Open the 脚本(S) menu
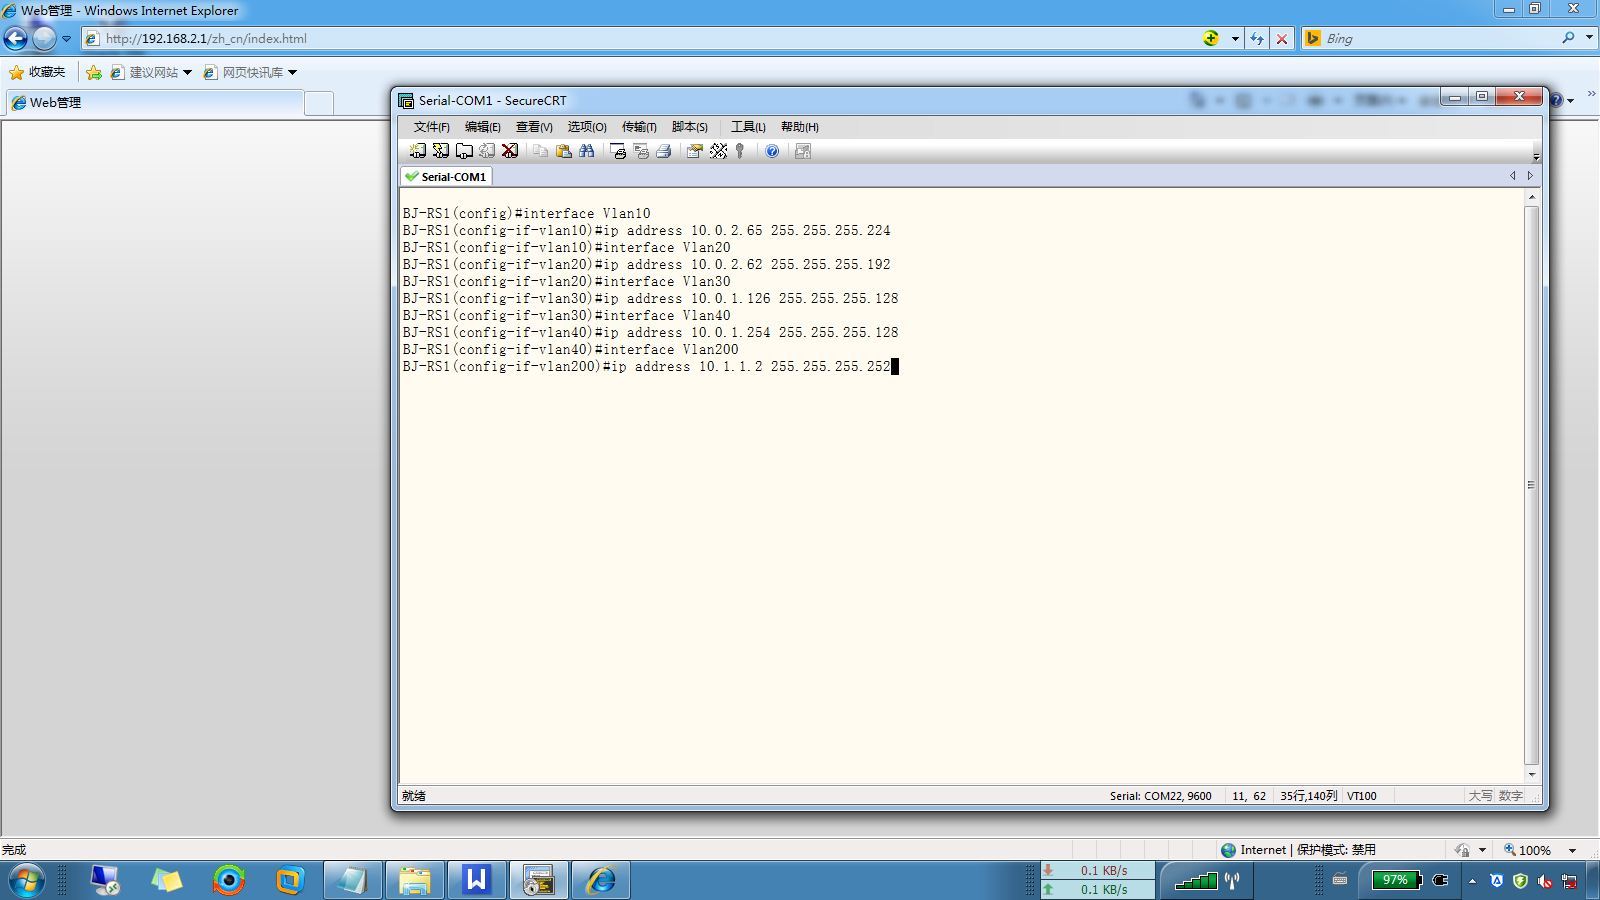1600x900 pixels. (x=690, y=127)
